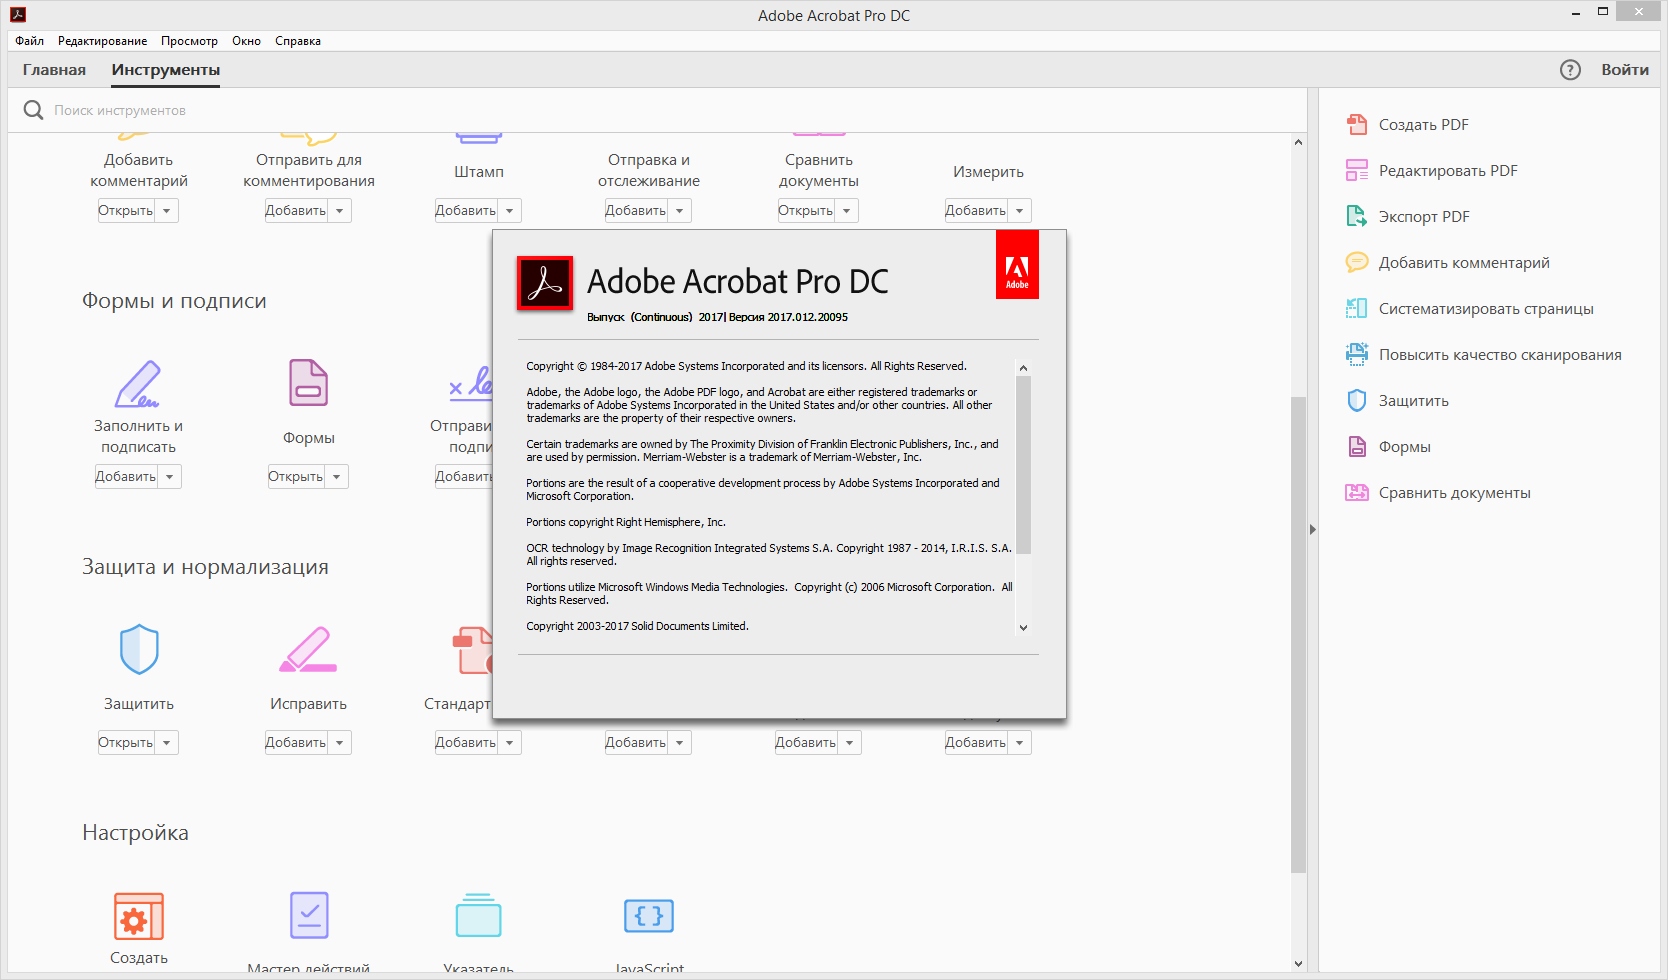Screen dimensions: 1668x980
Task: Click the Формы и подписи heading
Action: 174,301
